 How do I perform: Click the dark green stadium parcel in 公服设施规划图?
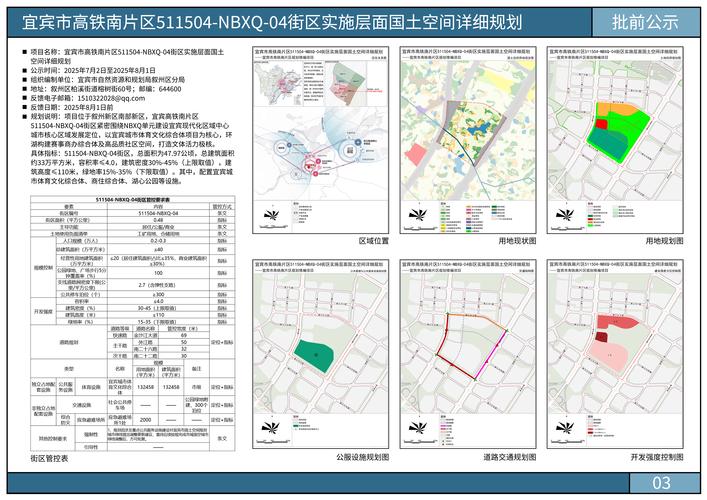tap(315, 356)
